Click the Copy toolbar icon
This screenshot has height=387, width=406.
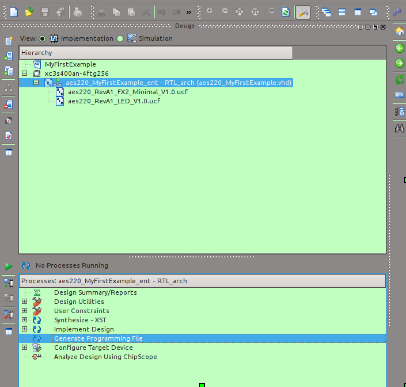pos(116,12)
